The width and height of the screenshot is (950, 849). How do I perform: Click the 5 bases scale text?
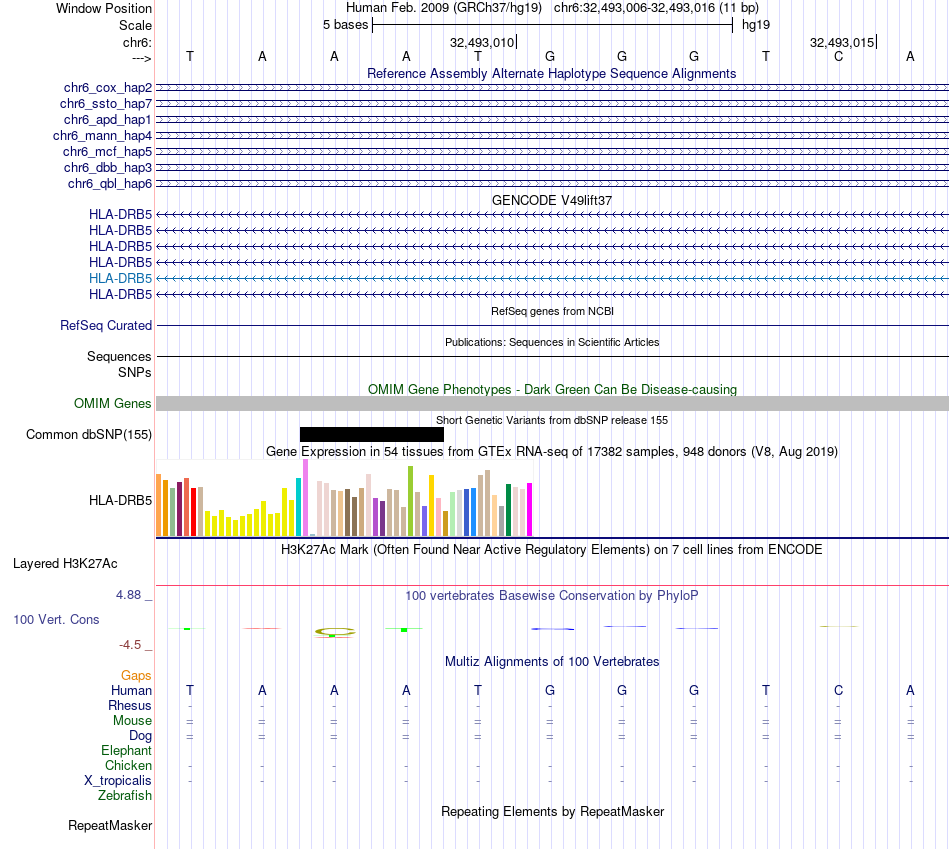click(345, 25)
